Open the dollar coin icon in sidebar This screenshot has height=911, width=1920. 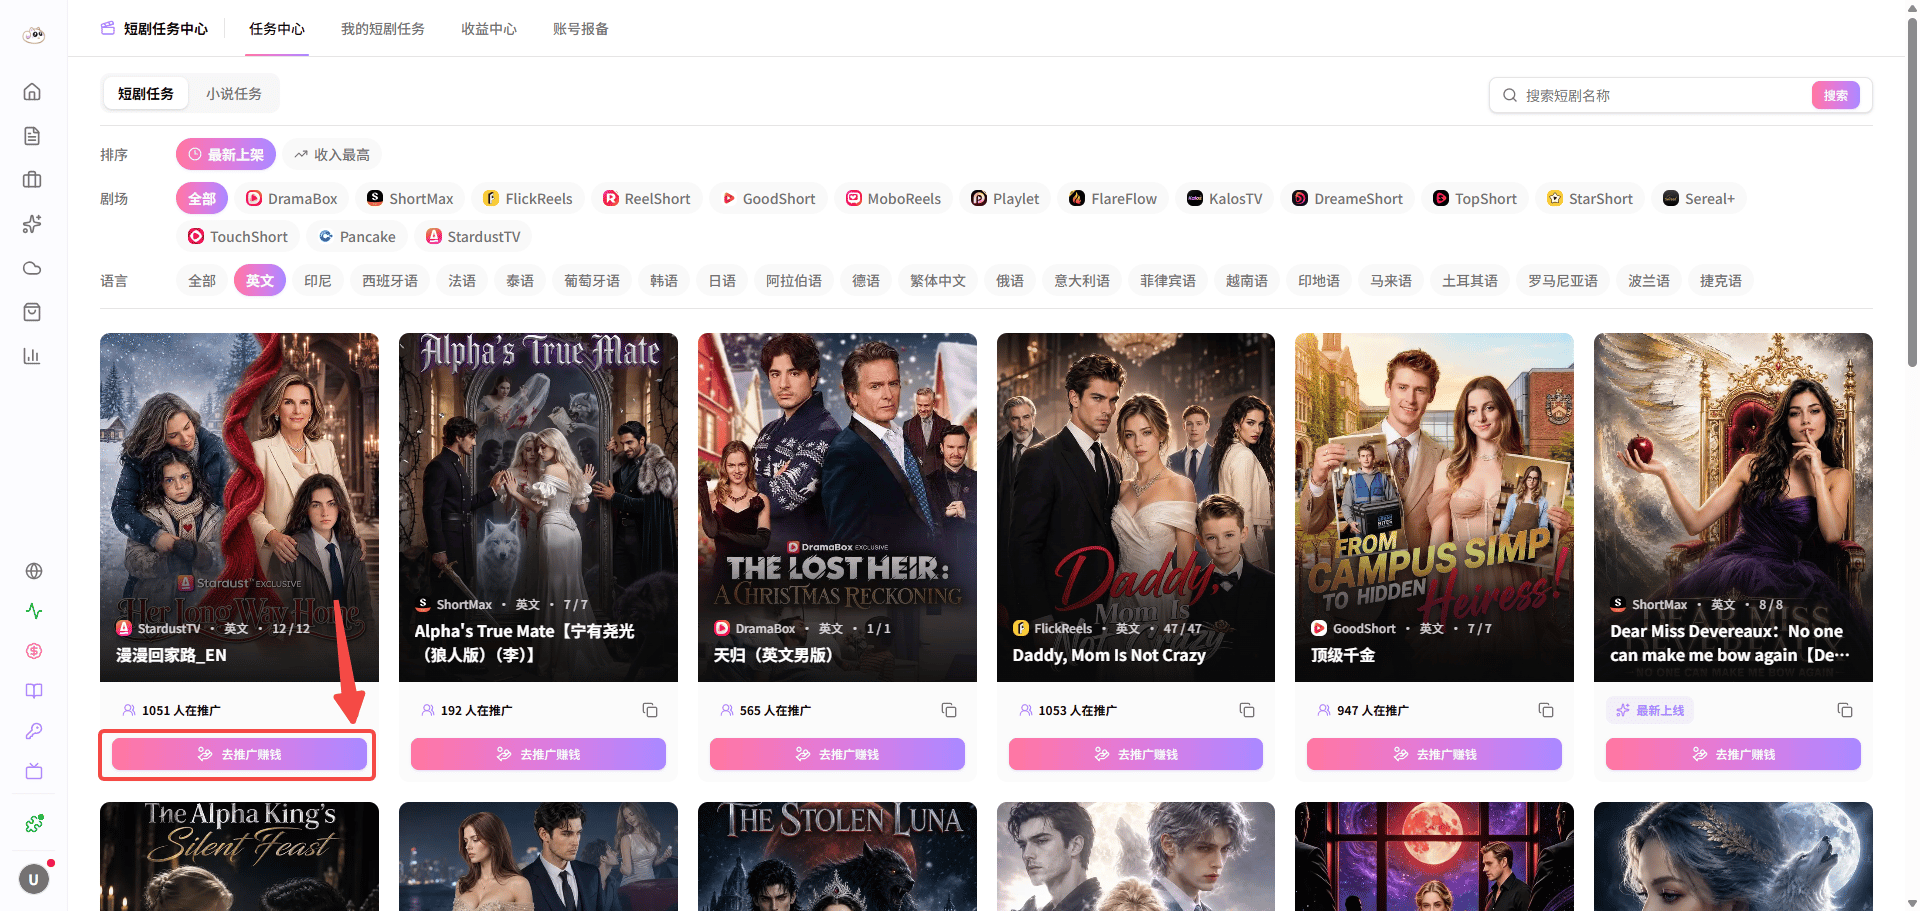[34, 651]
